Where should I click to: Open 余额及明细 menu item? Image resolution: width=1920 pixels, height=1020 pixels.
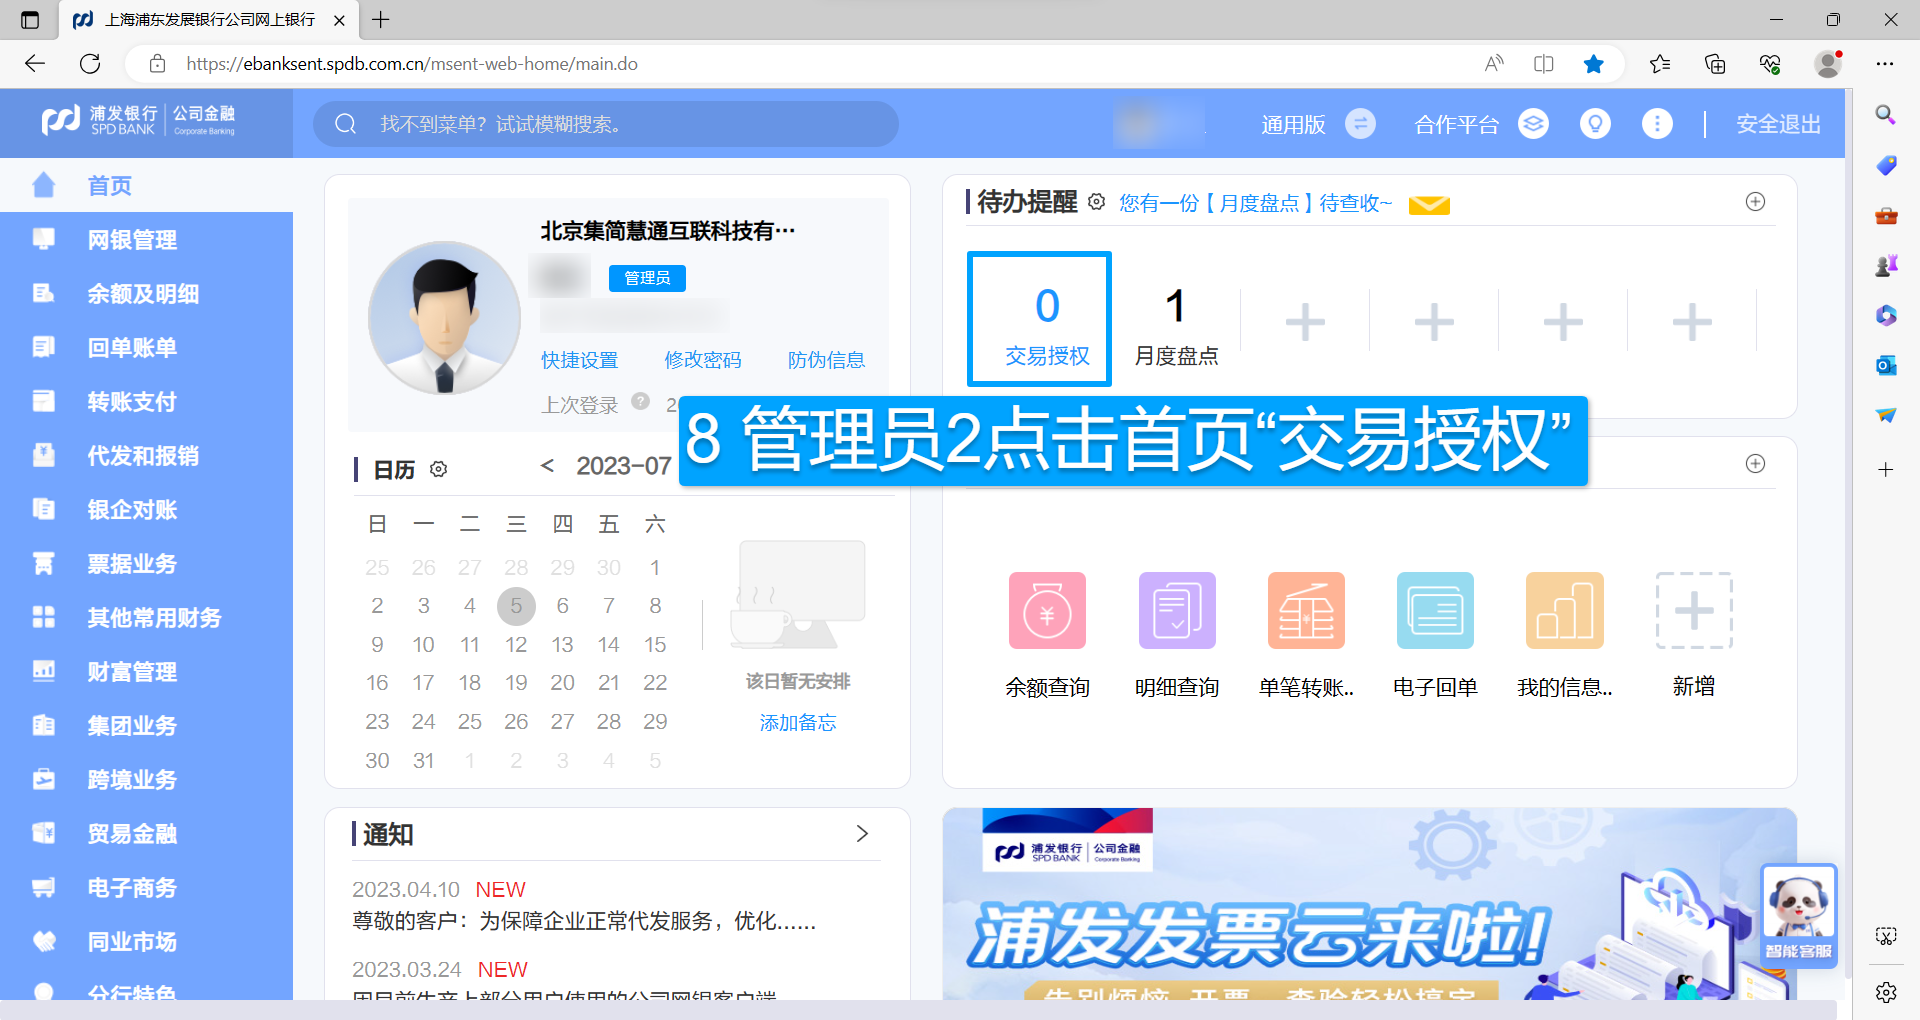point(146,294)
